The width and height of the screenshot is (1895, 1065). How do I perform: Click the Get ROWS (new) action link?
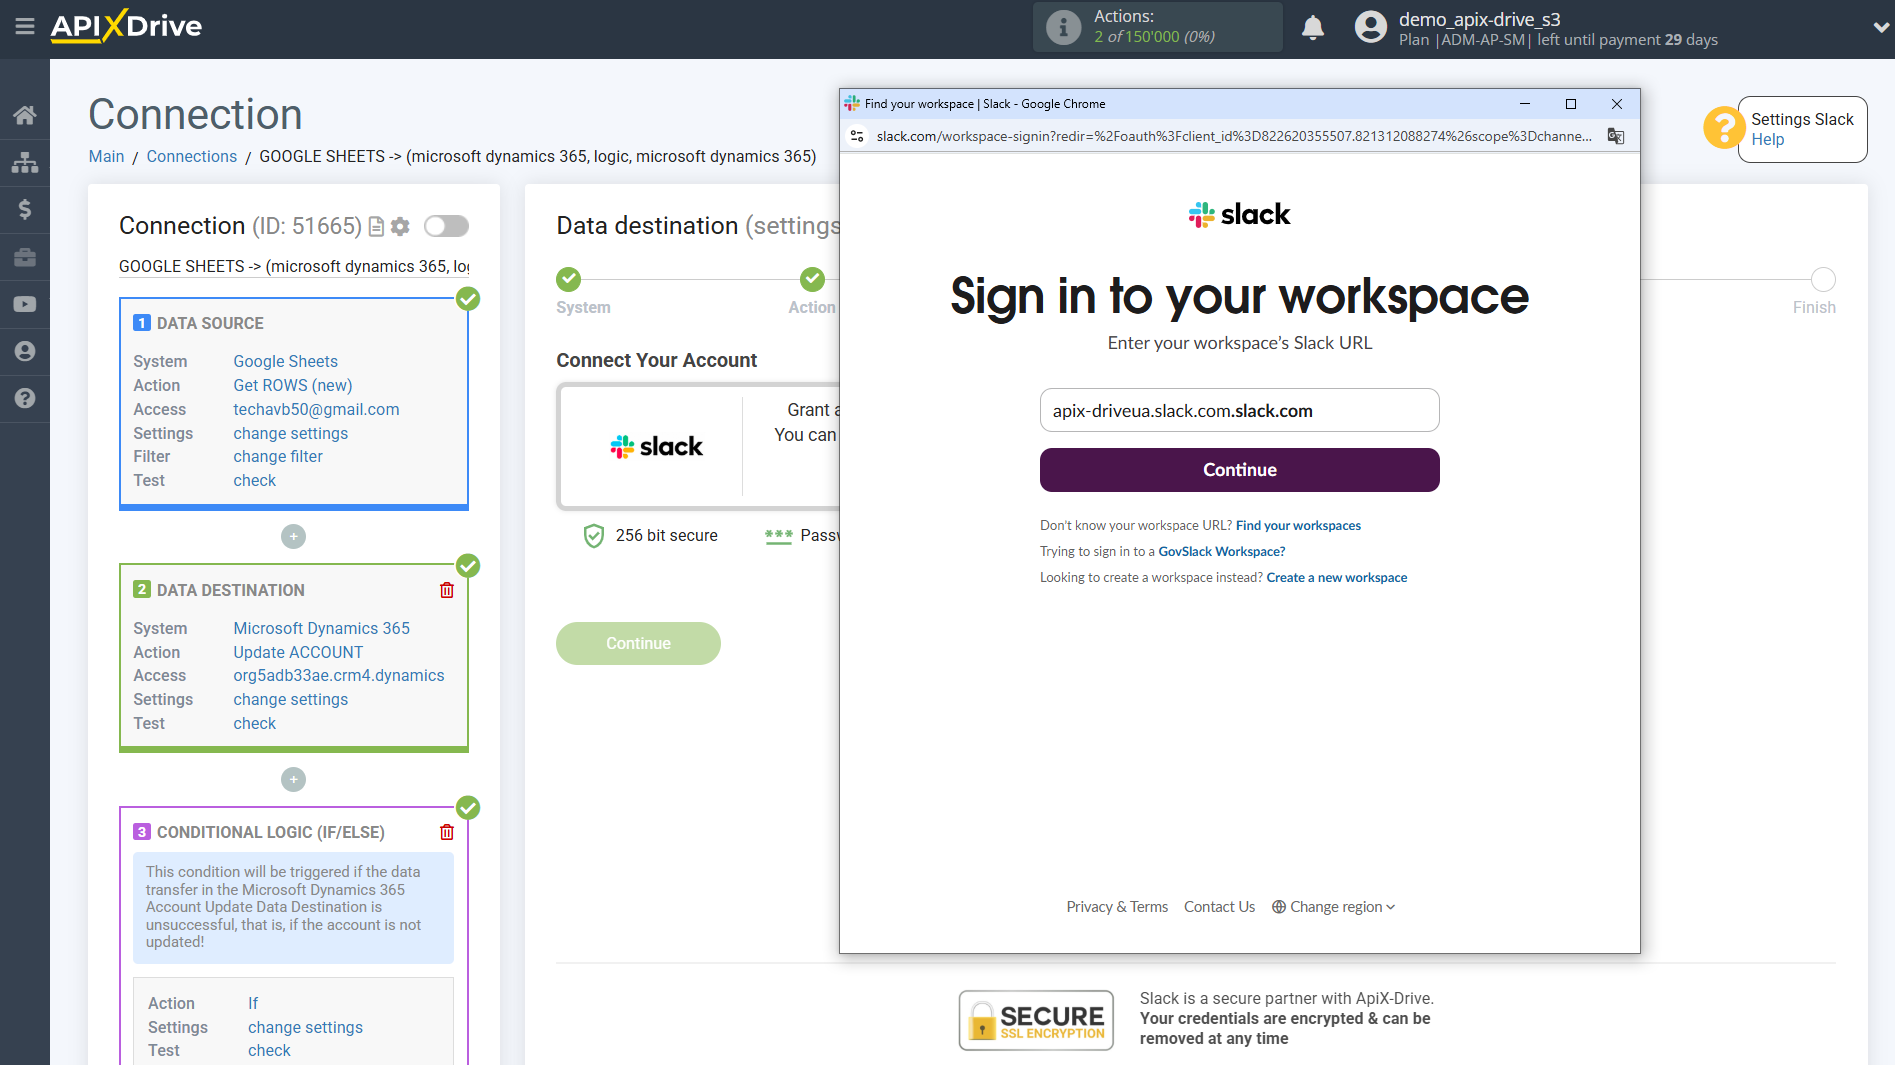(292, 385)
